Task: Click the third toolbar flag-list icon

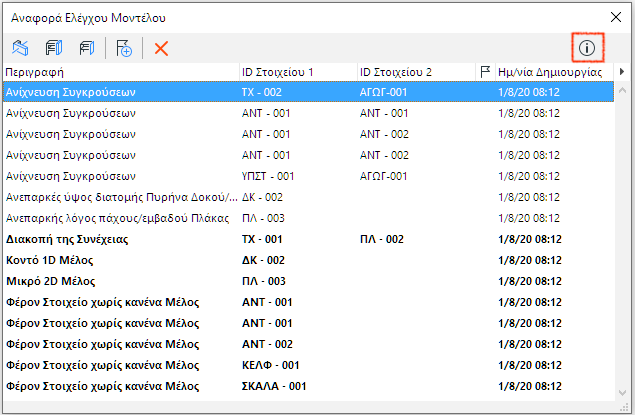Action: 87,48
